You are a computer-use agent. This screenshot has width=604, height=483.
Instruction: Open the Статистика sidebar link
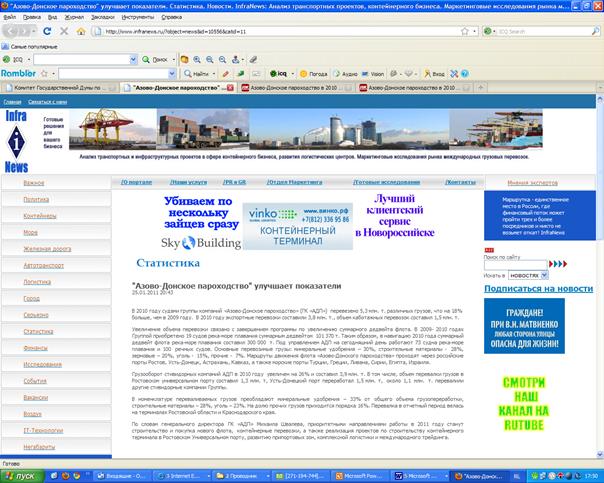tap(38, 331)
